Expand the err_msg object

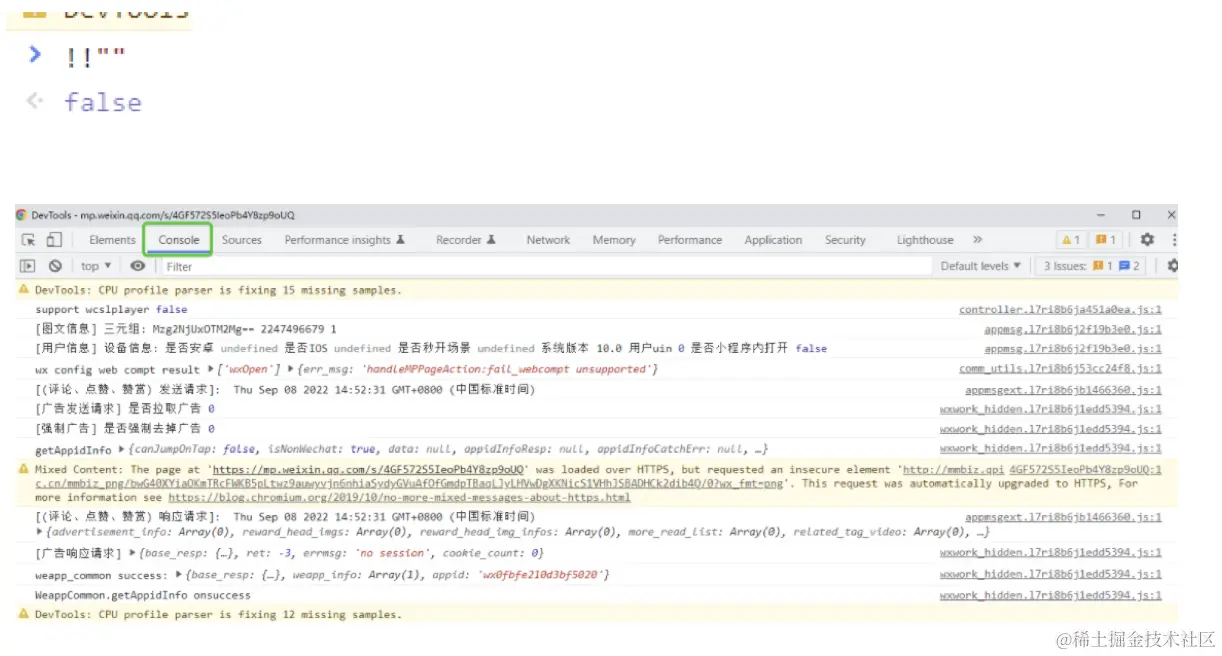coord(291,370)
